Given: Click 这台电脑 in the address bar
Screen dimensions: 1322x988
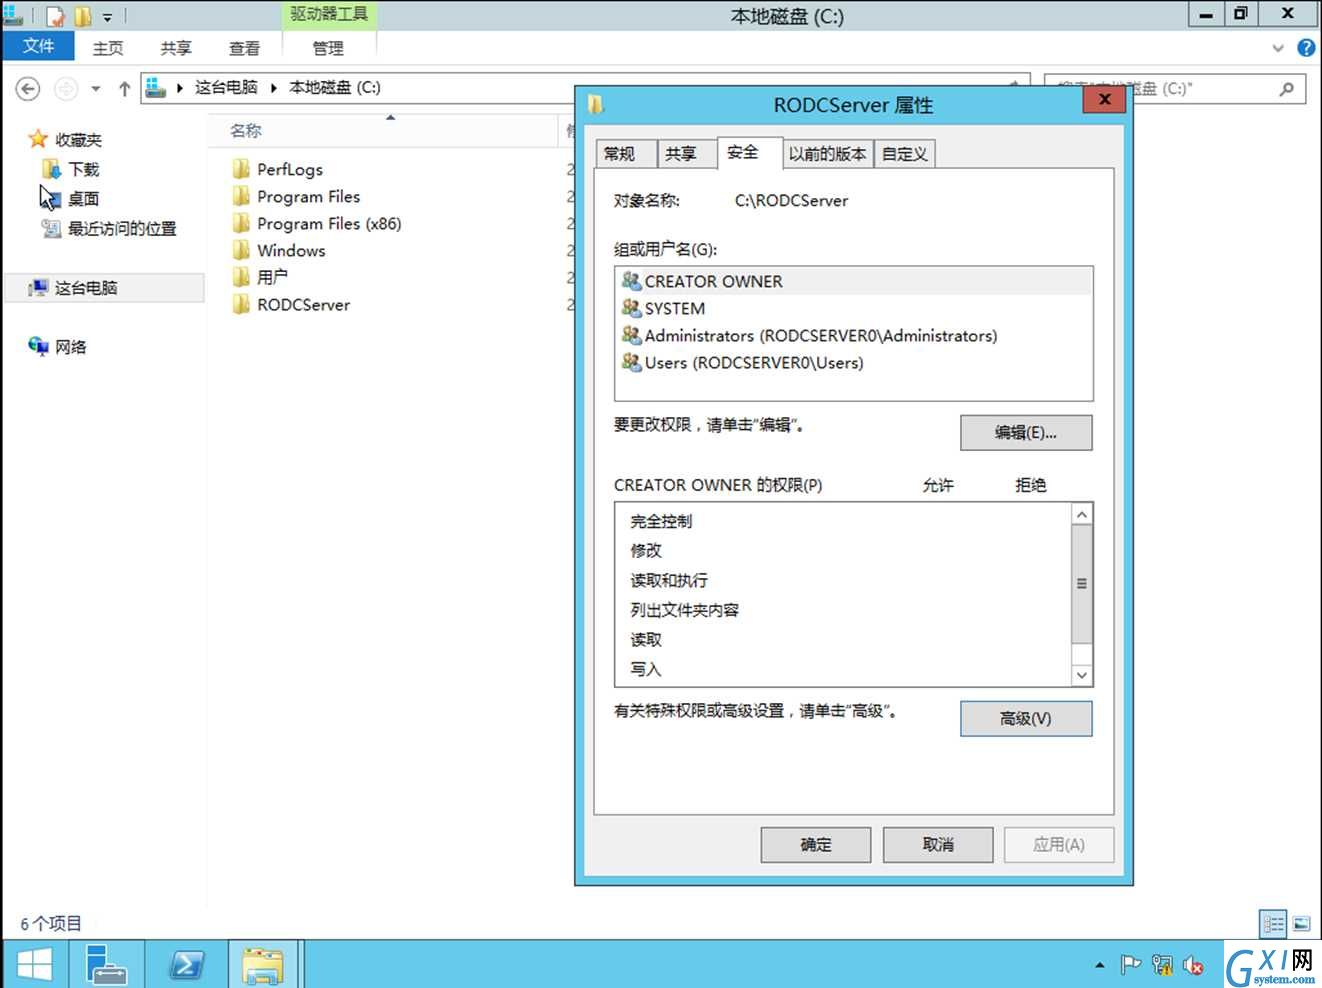Looking at the screenshot, I should pyautogui.click(x=226, y=87).
